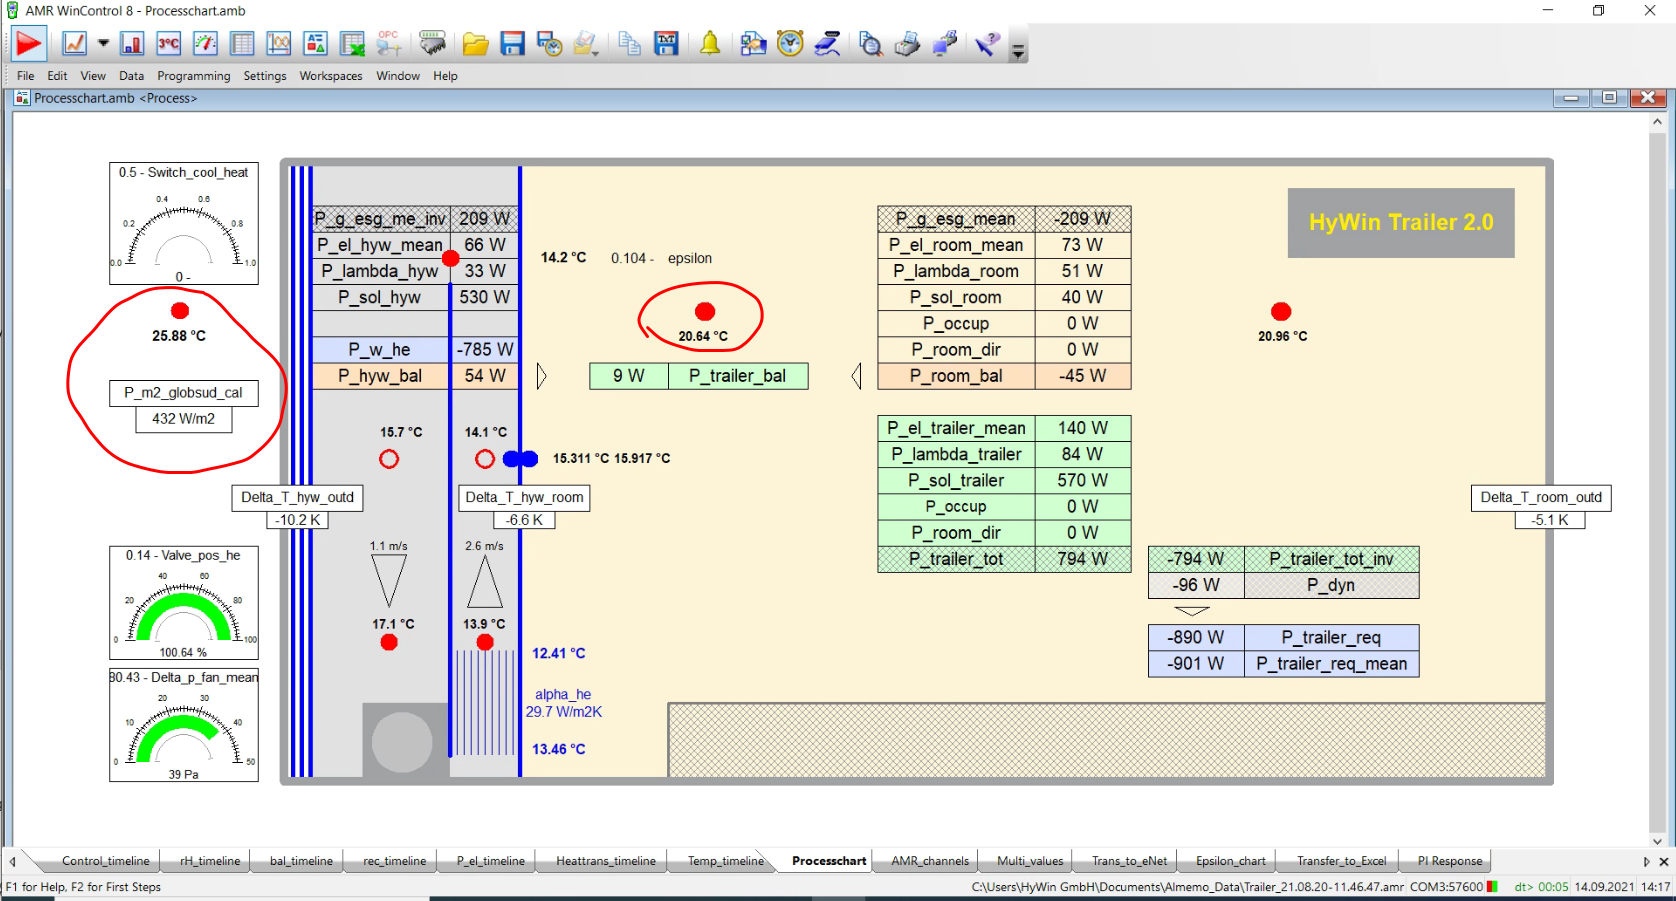The image size is (1676, 901).
Task: Click the Excel table export icon
Action: point(352,43)
